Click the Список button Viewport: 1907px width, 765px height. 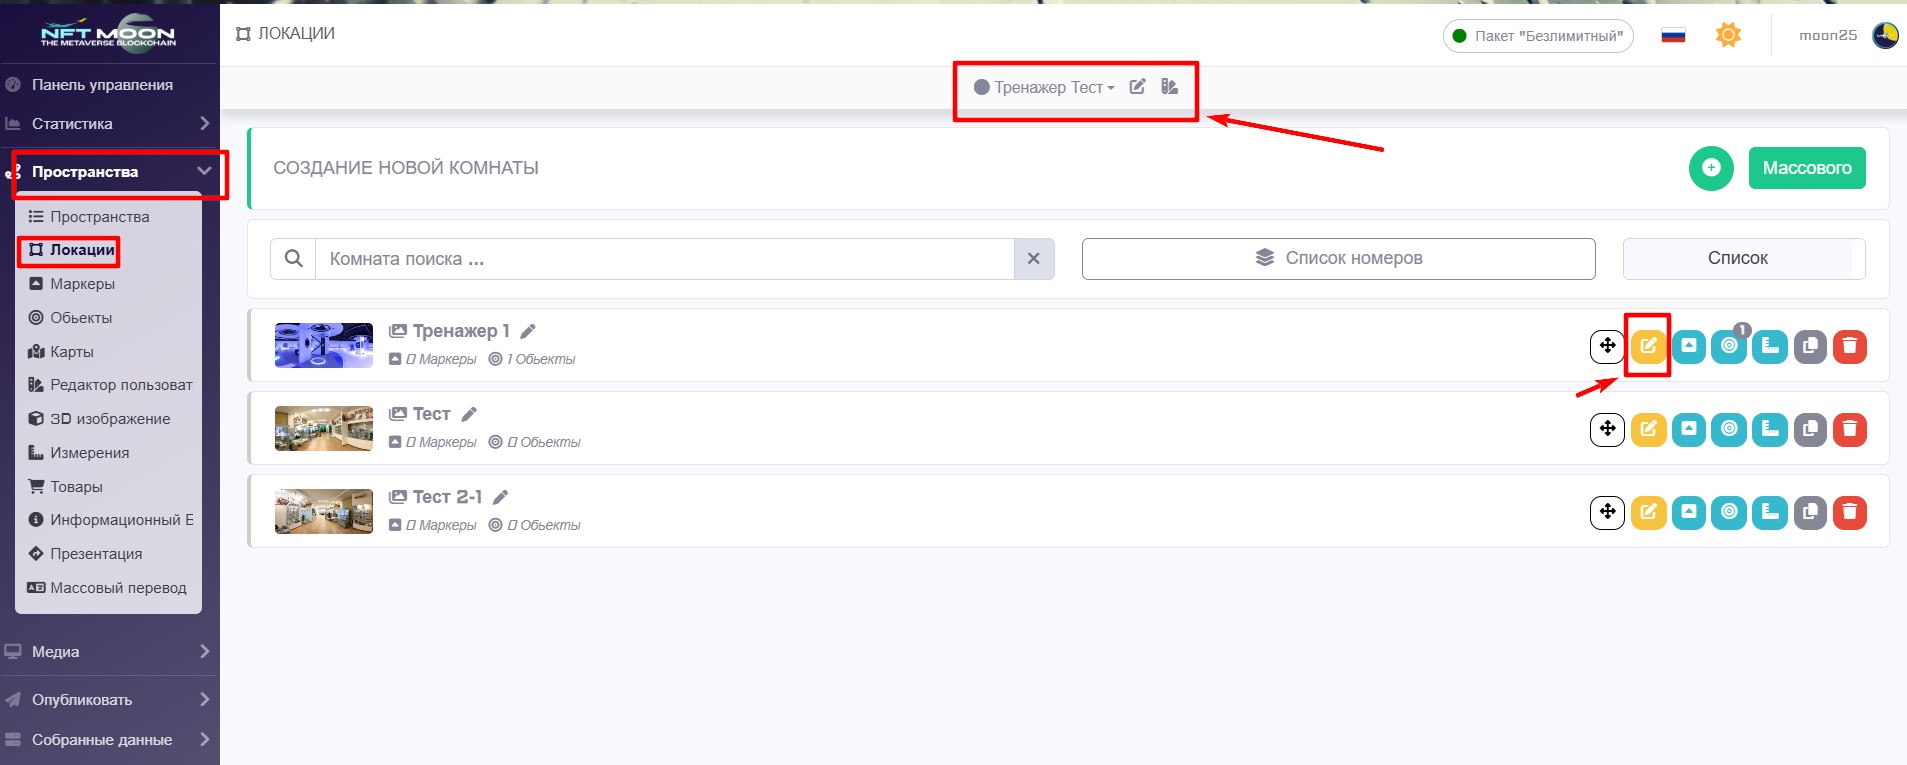pos(1744,258)
